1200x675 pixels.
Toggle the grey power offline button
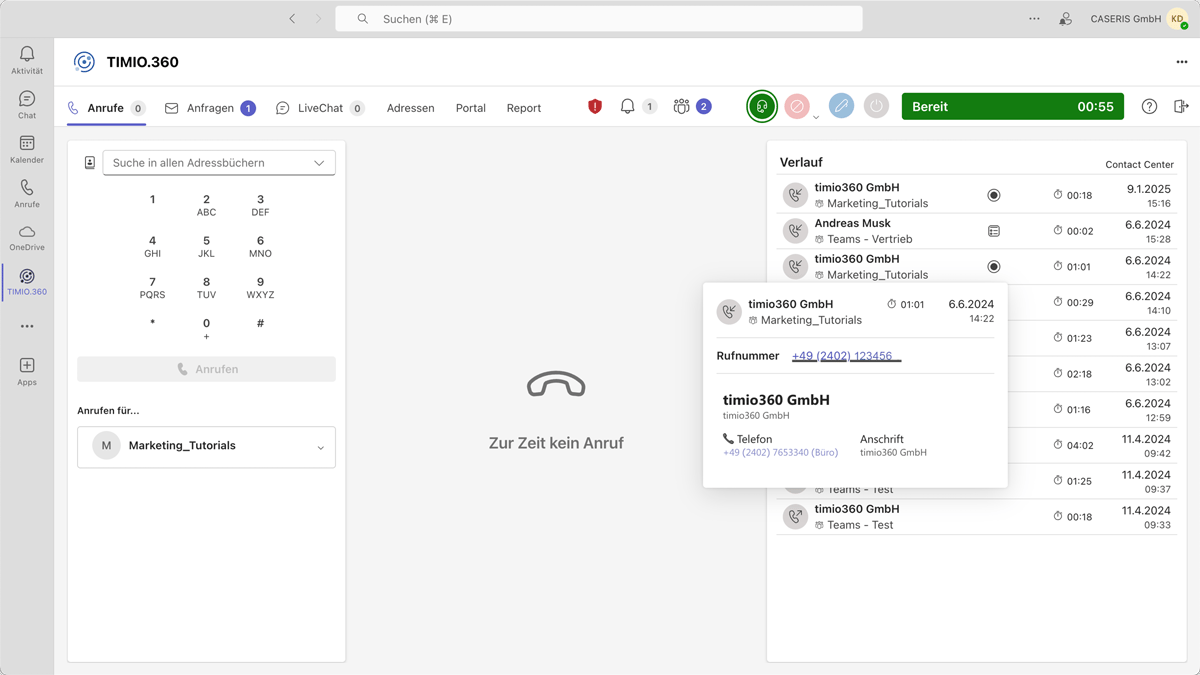(876, 106)
